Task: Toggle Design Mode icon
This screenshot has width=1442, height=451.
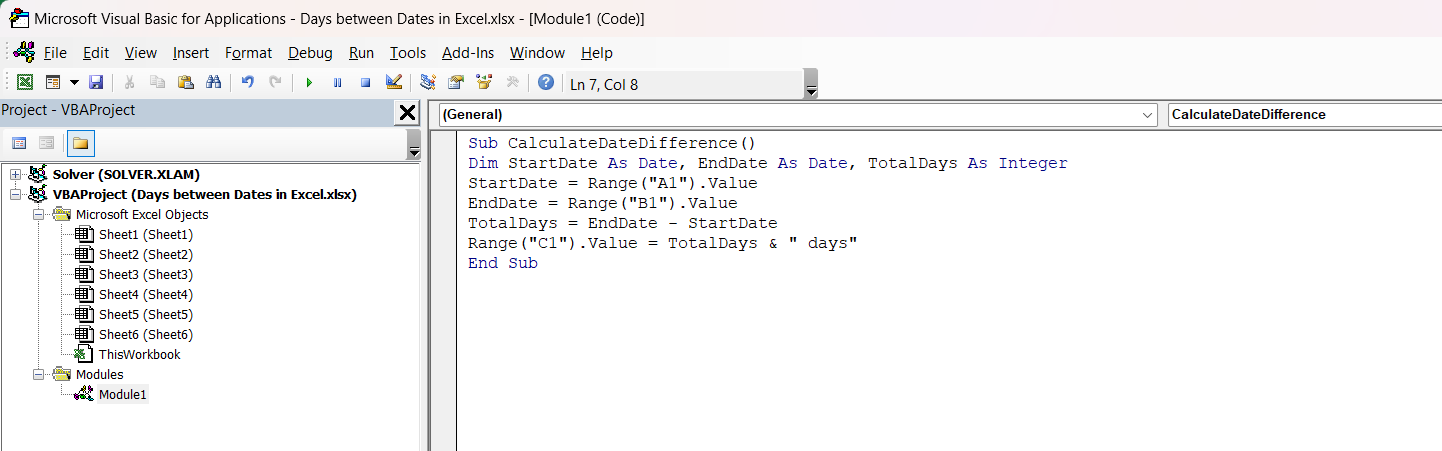Action: click(393, 83)
